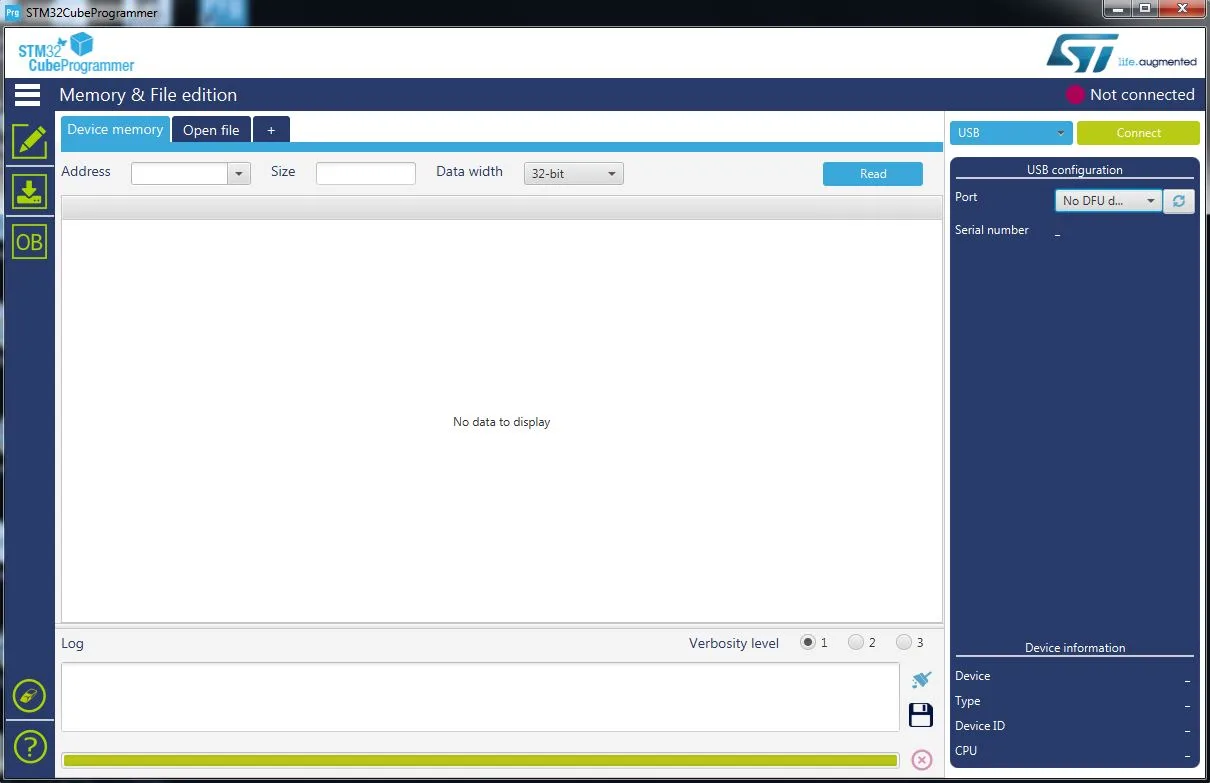Clear the log with broom icon
Screen dimensions: 1210x783
(921, 679)
